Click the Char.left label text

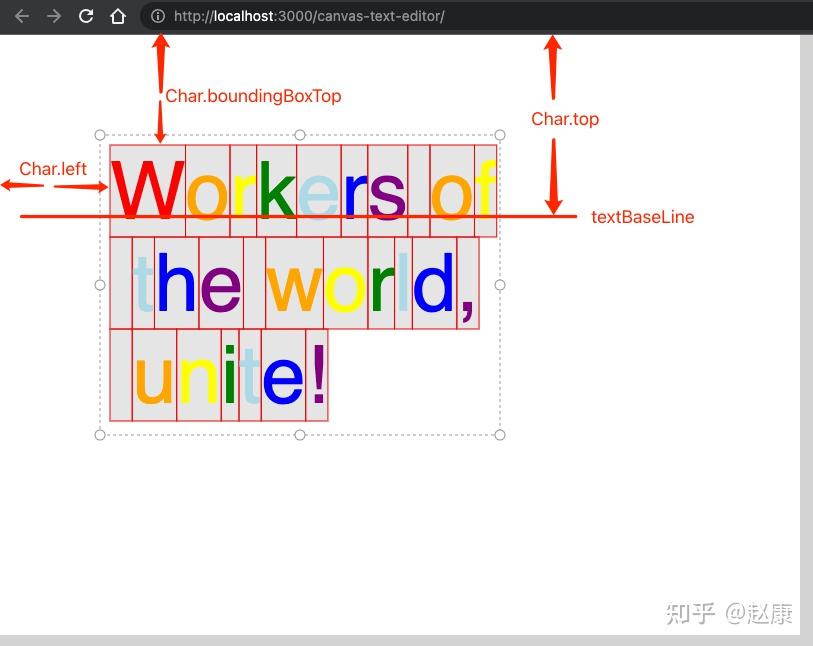pos(53,169)
